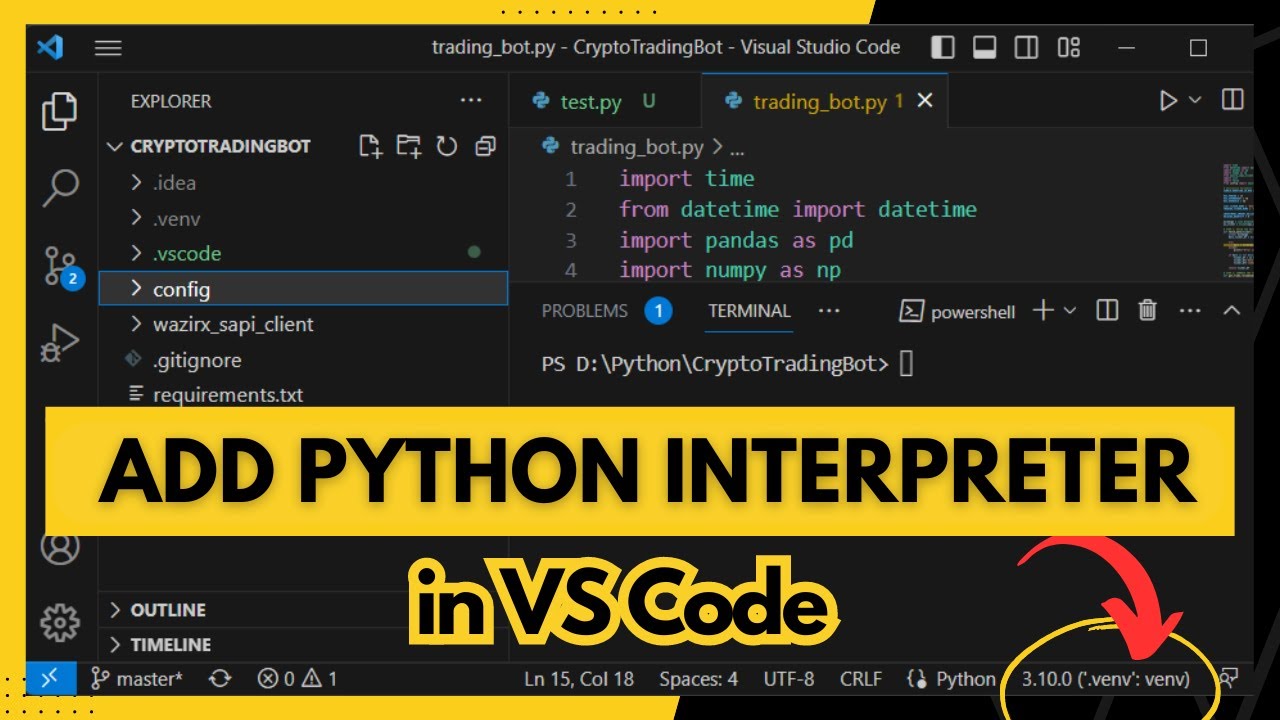Open the Run and Debug view
1280x720 pixels.
pos(60,342)
